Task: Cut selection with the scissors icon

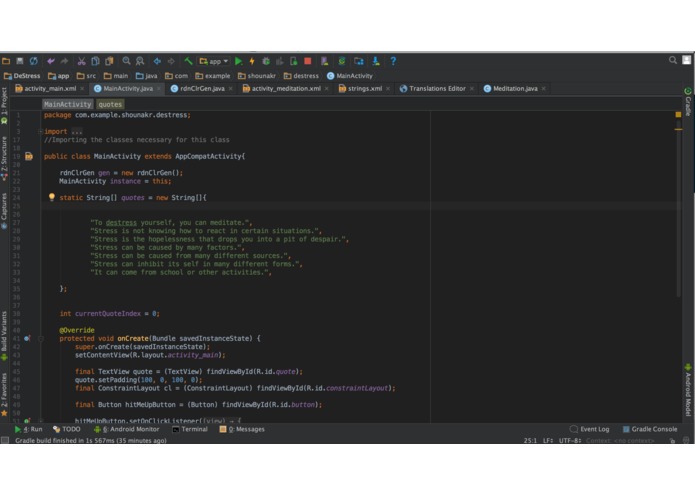Action: pos(82,61)
